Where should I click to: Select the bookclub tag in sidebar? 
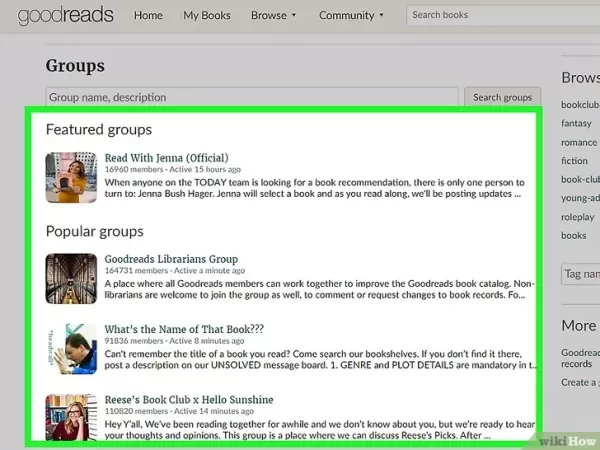(x=580, y=104)
